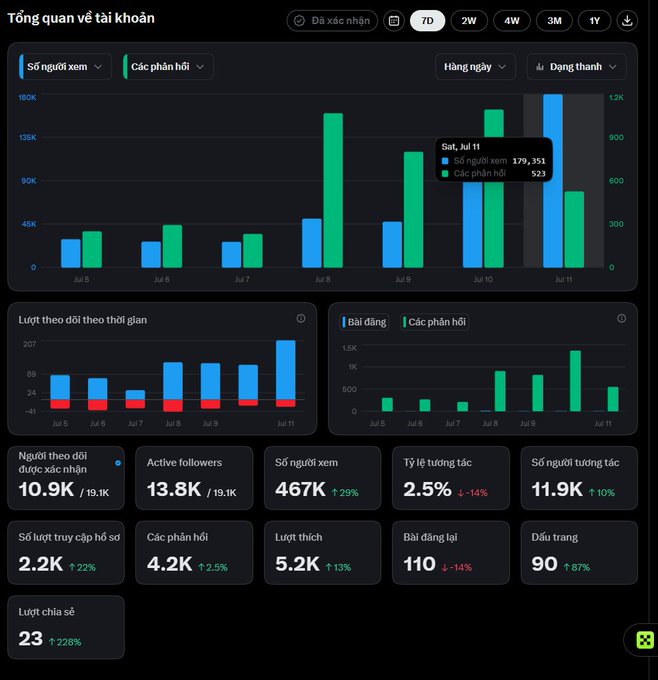Click blue verified dot on verified followers card
The width and height of the screenshot is (658, 680).
[118, 463]
